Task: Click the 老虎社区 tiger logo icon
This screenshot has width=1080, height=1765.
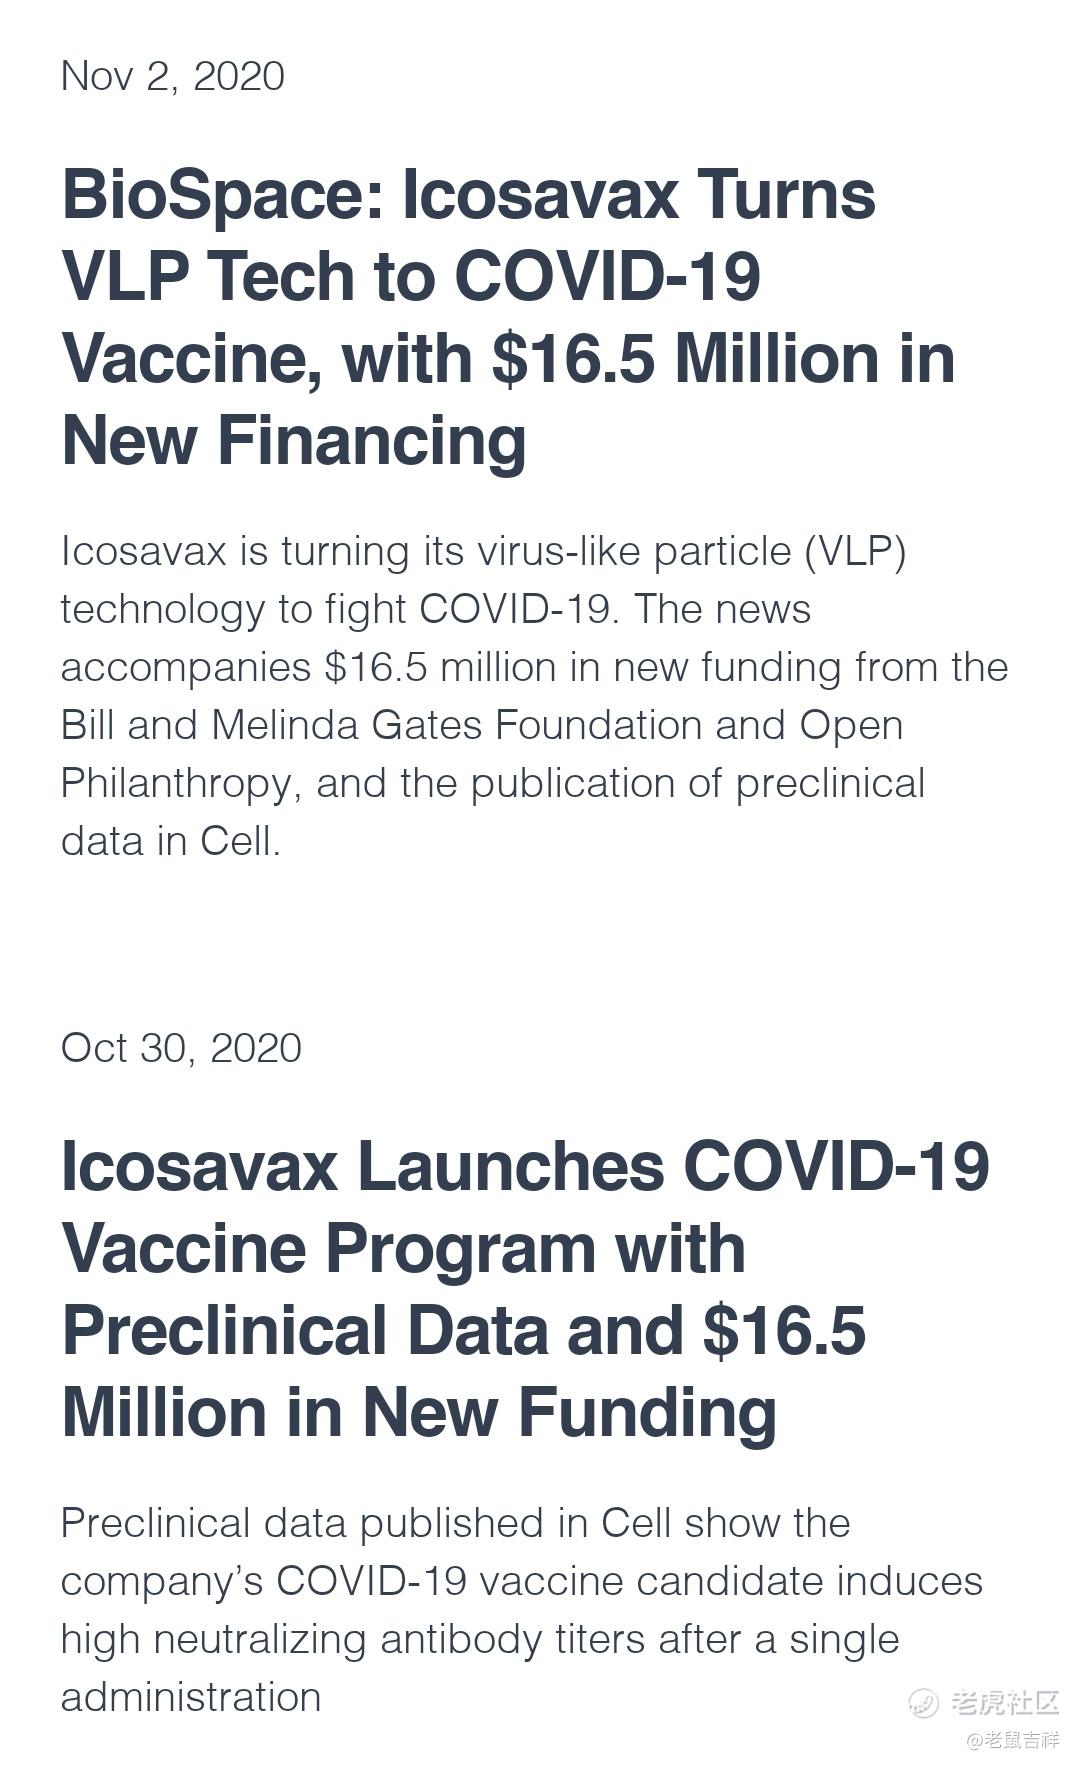Action: coord(924,1702)
